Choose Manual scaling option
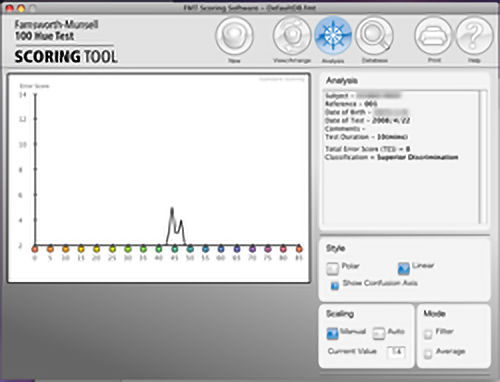The height and width of the screenshot is (382, 500). click(332, 333)
